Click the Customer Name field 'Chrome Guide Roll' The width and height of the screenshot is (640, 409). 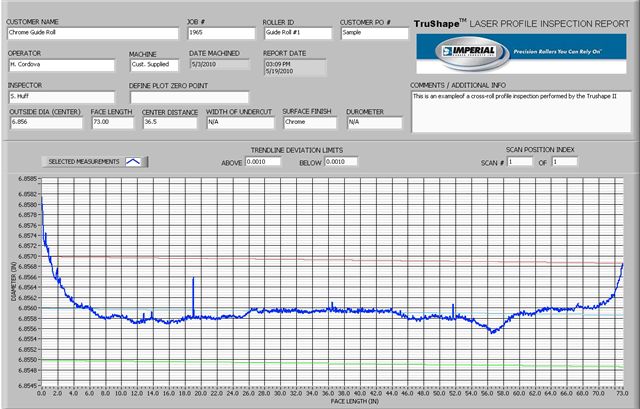(x=93, y=33)
